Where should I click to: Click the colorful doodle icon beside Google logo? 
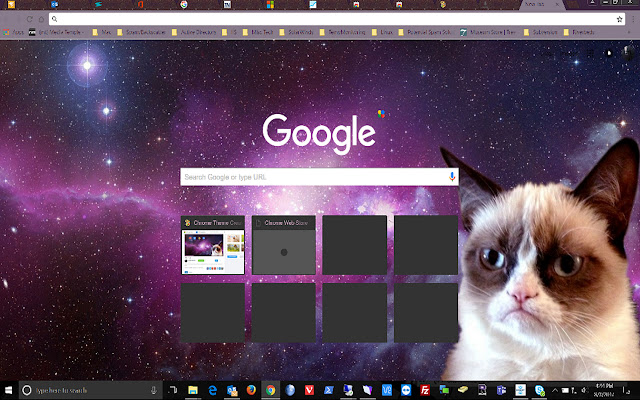pos(381,114)
